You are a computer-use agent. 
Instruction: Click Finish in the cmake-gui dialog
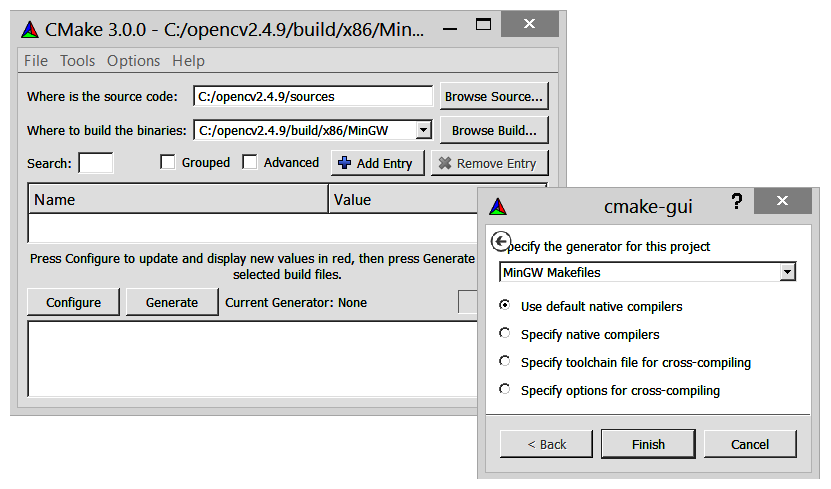[648, 444]
